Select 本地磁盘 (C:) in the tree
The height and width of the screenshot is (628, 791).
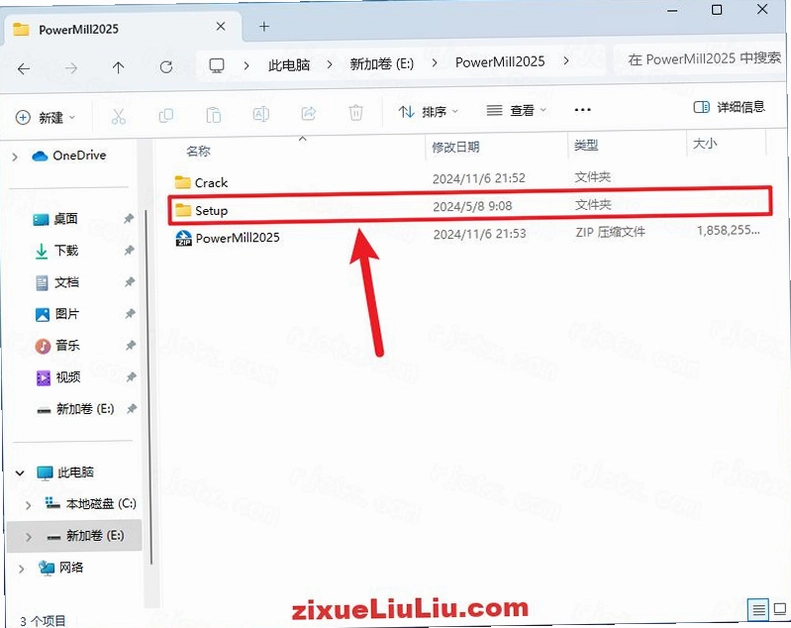(91, 503)
